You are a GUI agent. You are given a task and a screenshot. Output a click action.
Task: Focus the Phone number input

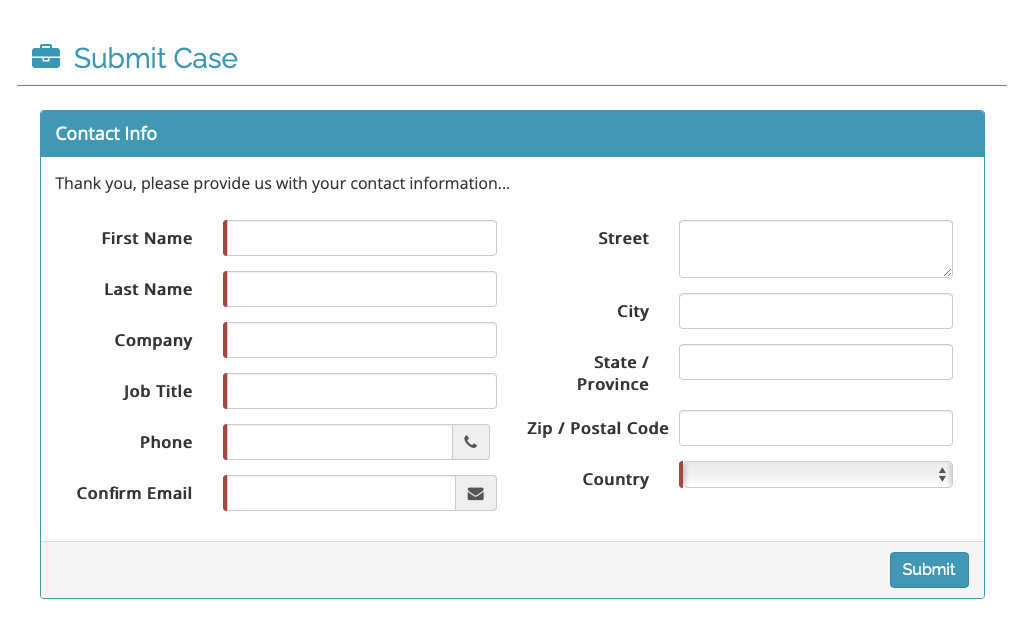click(x=339, y=442)
